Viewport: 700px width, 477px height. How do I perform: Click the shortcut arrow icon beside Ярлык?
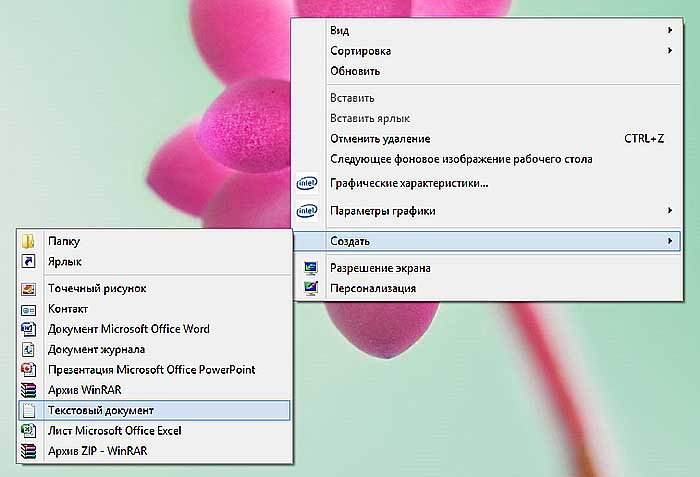click(28, 261)
